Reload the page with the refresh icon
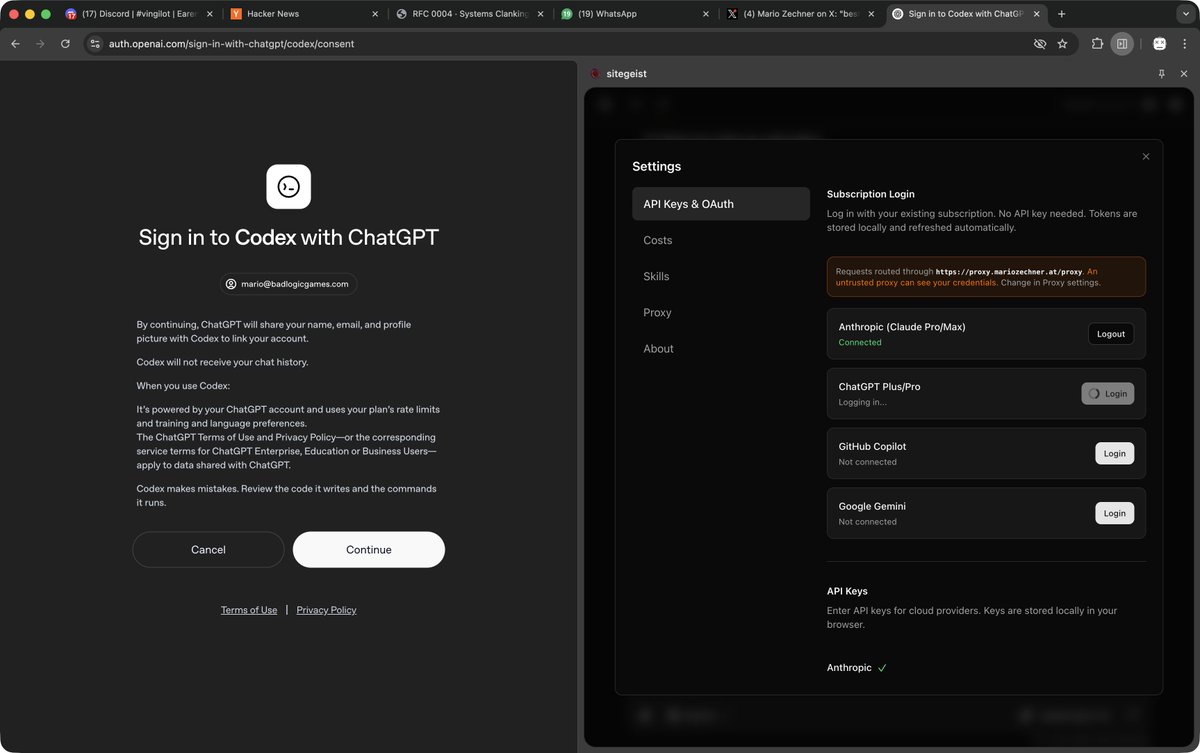The width and height of the screenshot is (1200, 753). coord(65,44)
